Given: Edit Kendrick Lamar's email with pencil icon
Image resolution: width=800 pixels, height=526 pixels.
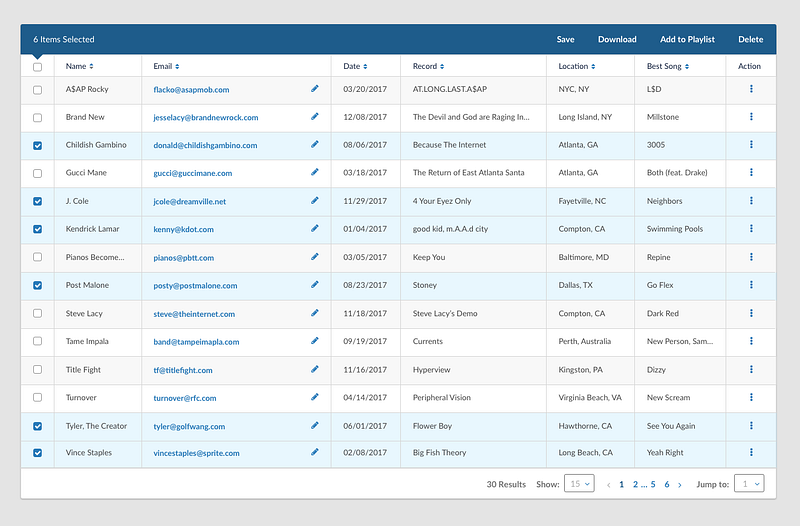Looking at the screenshot, I should 315,229.
